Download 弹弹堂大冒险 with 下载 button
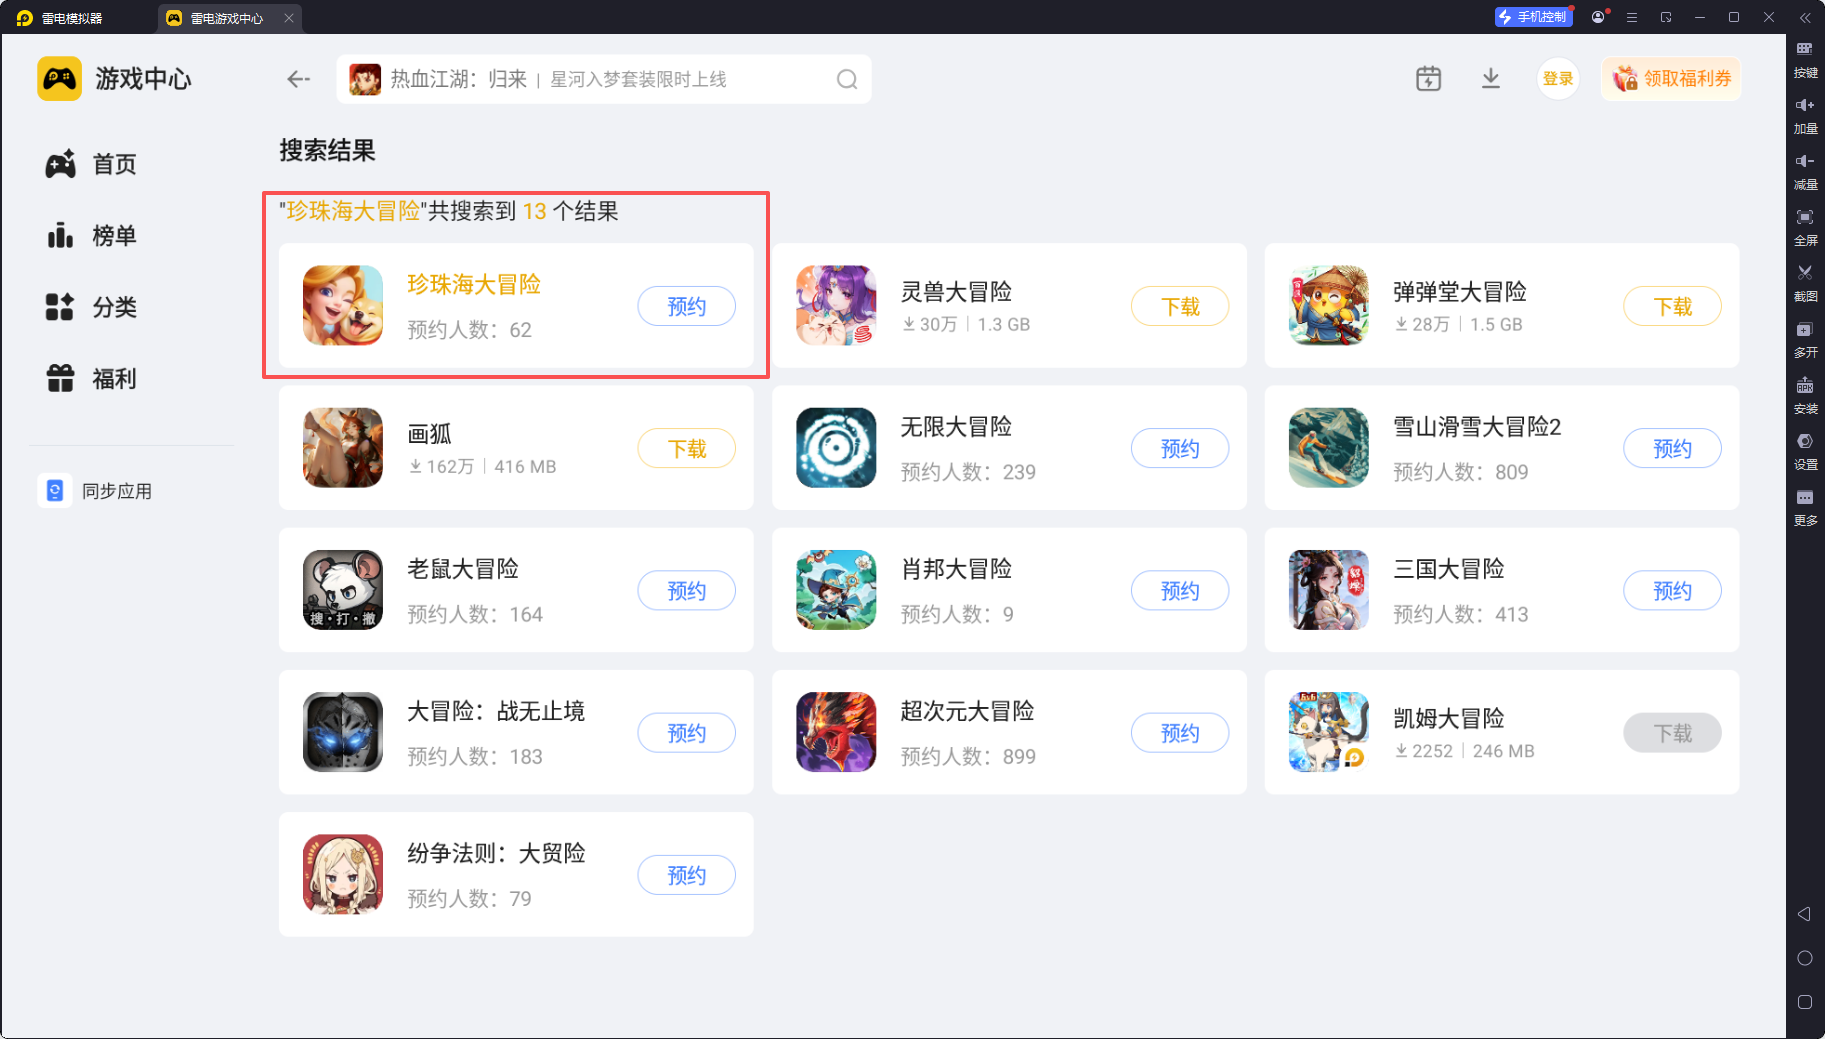The height and width of the screenshot is (1039, 1825). point(1672,306)
